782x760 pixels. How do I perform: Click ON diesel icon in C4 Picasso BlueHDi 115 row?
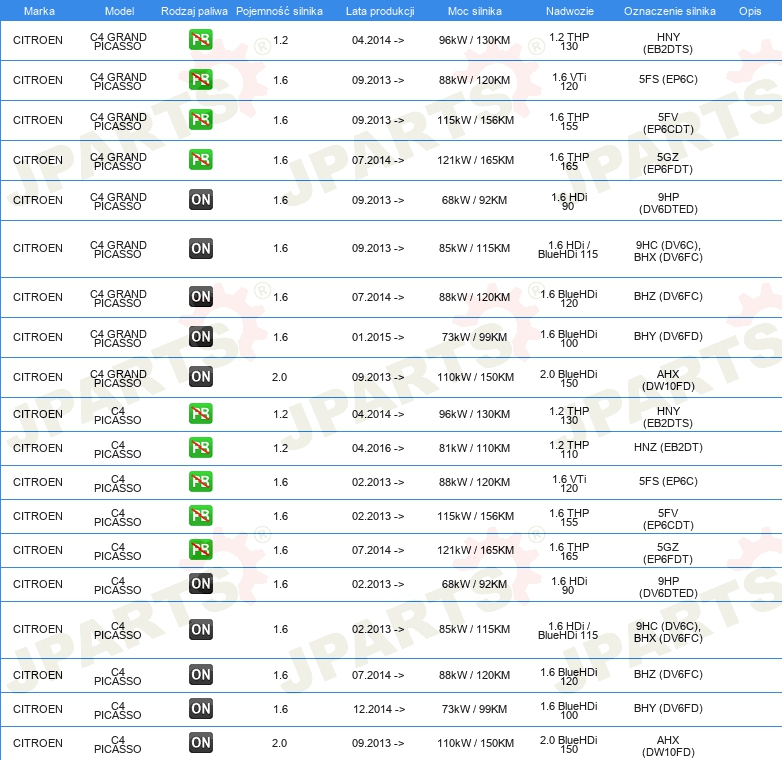tap(200, 629)
